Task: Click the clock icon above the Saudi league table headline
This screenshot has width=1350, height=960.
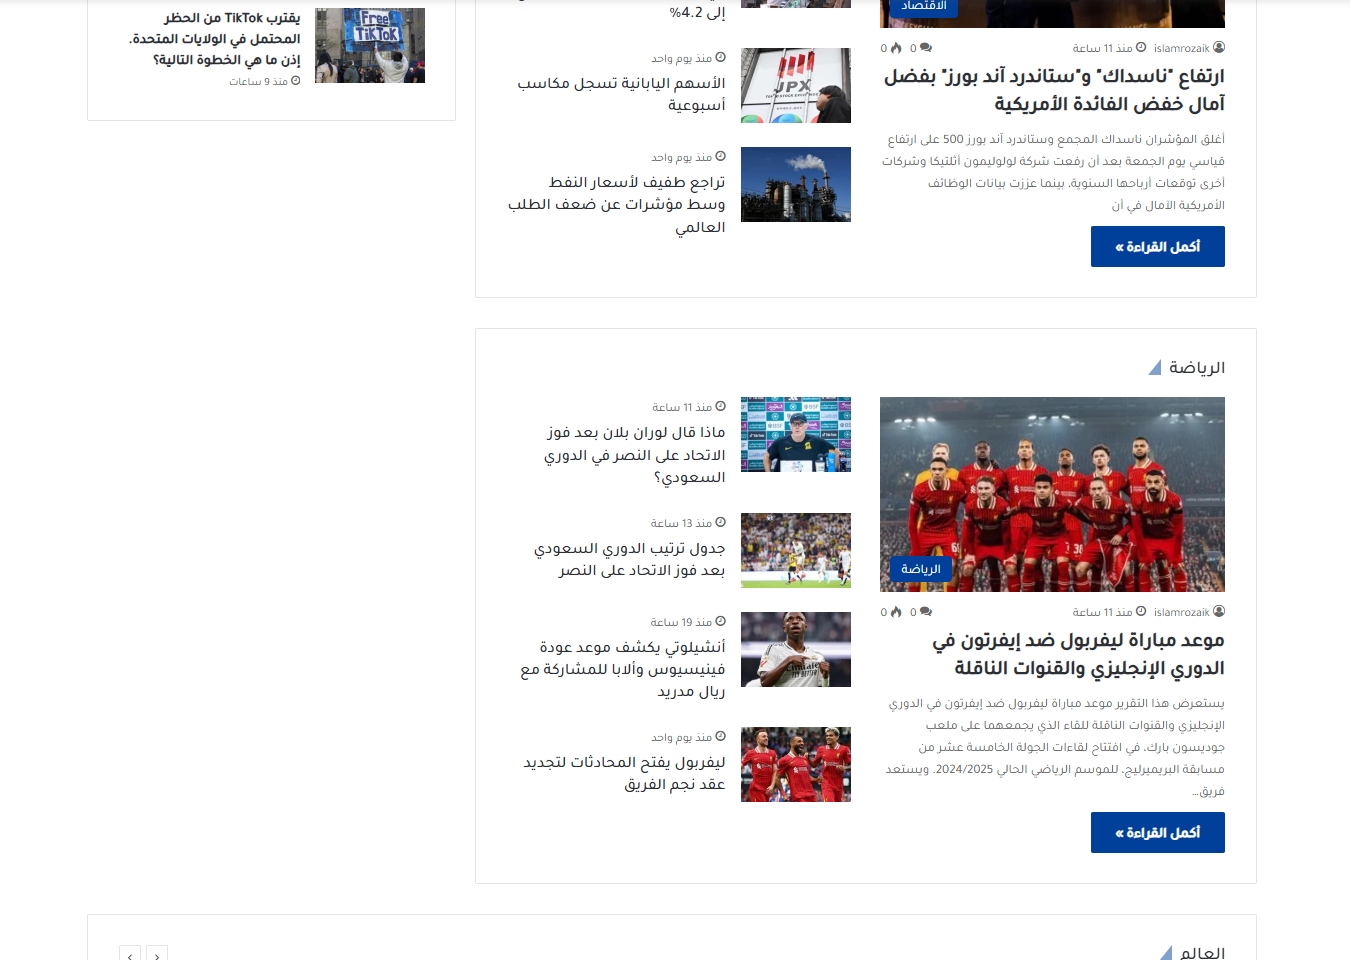Action: tap(720, 522)
